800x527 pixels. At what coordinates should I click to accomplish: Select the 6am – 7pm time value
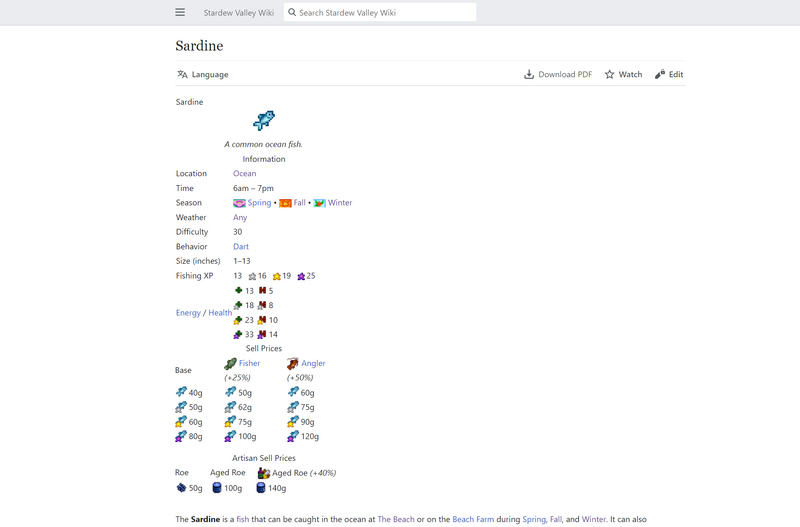click(253, 188)
